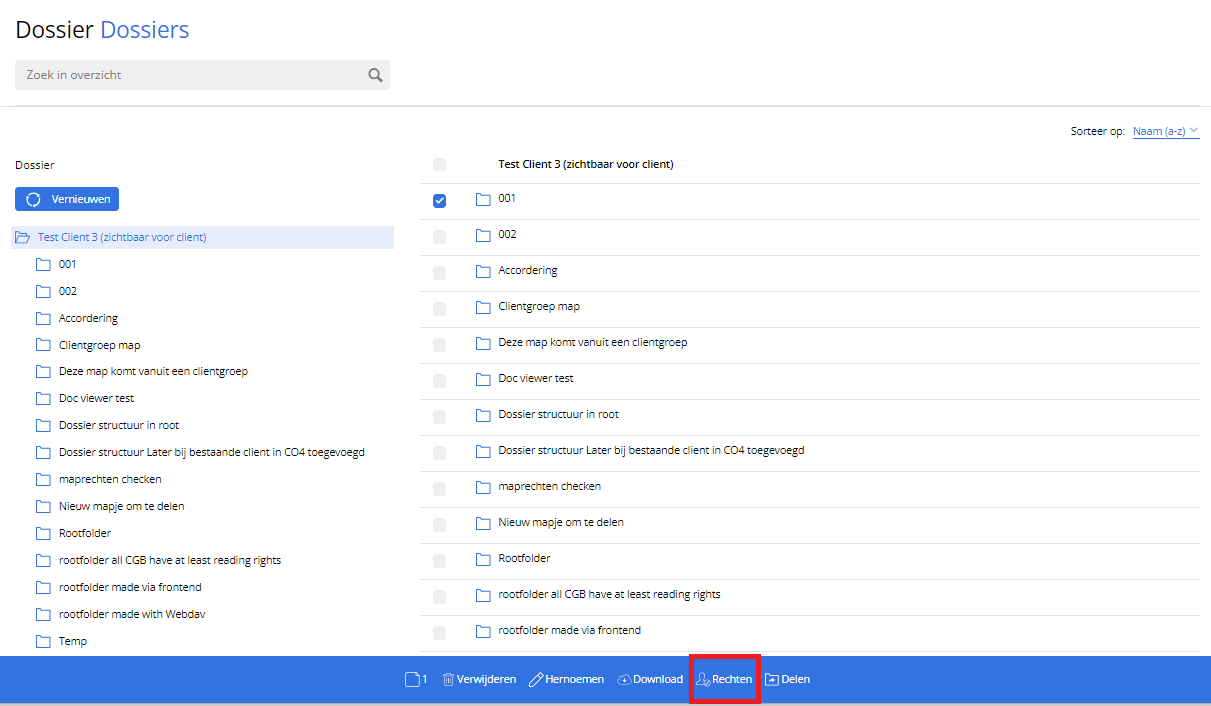Click folder icon of Clientgroep map in list
Viewport: 1211px width, 706px height.
[483, 307]
